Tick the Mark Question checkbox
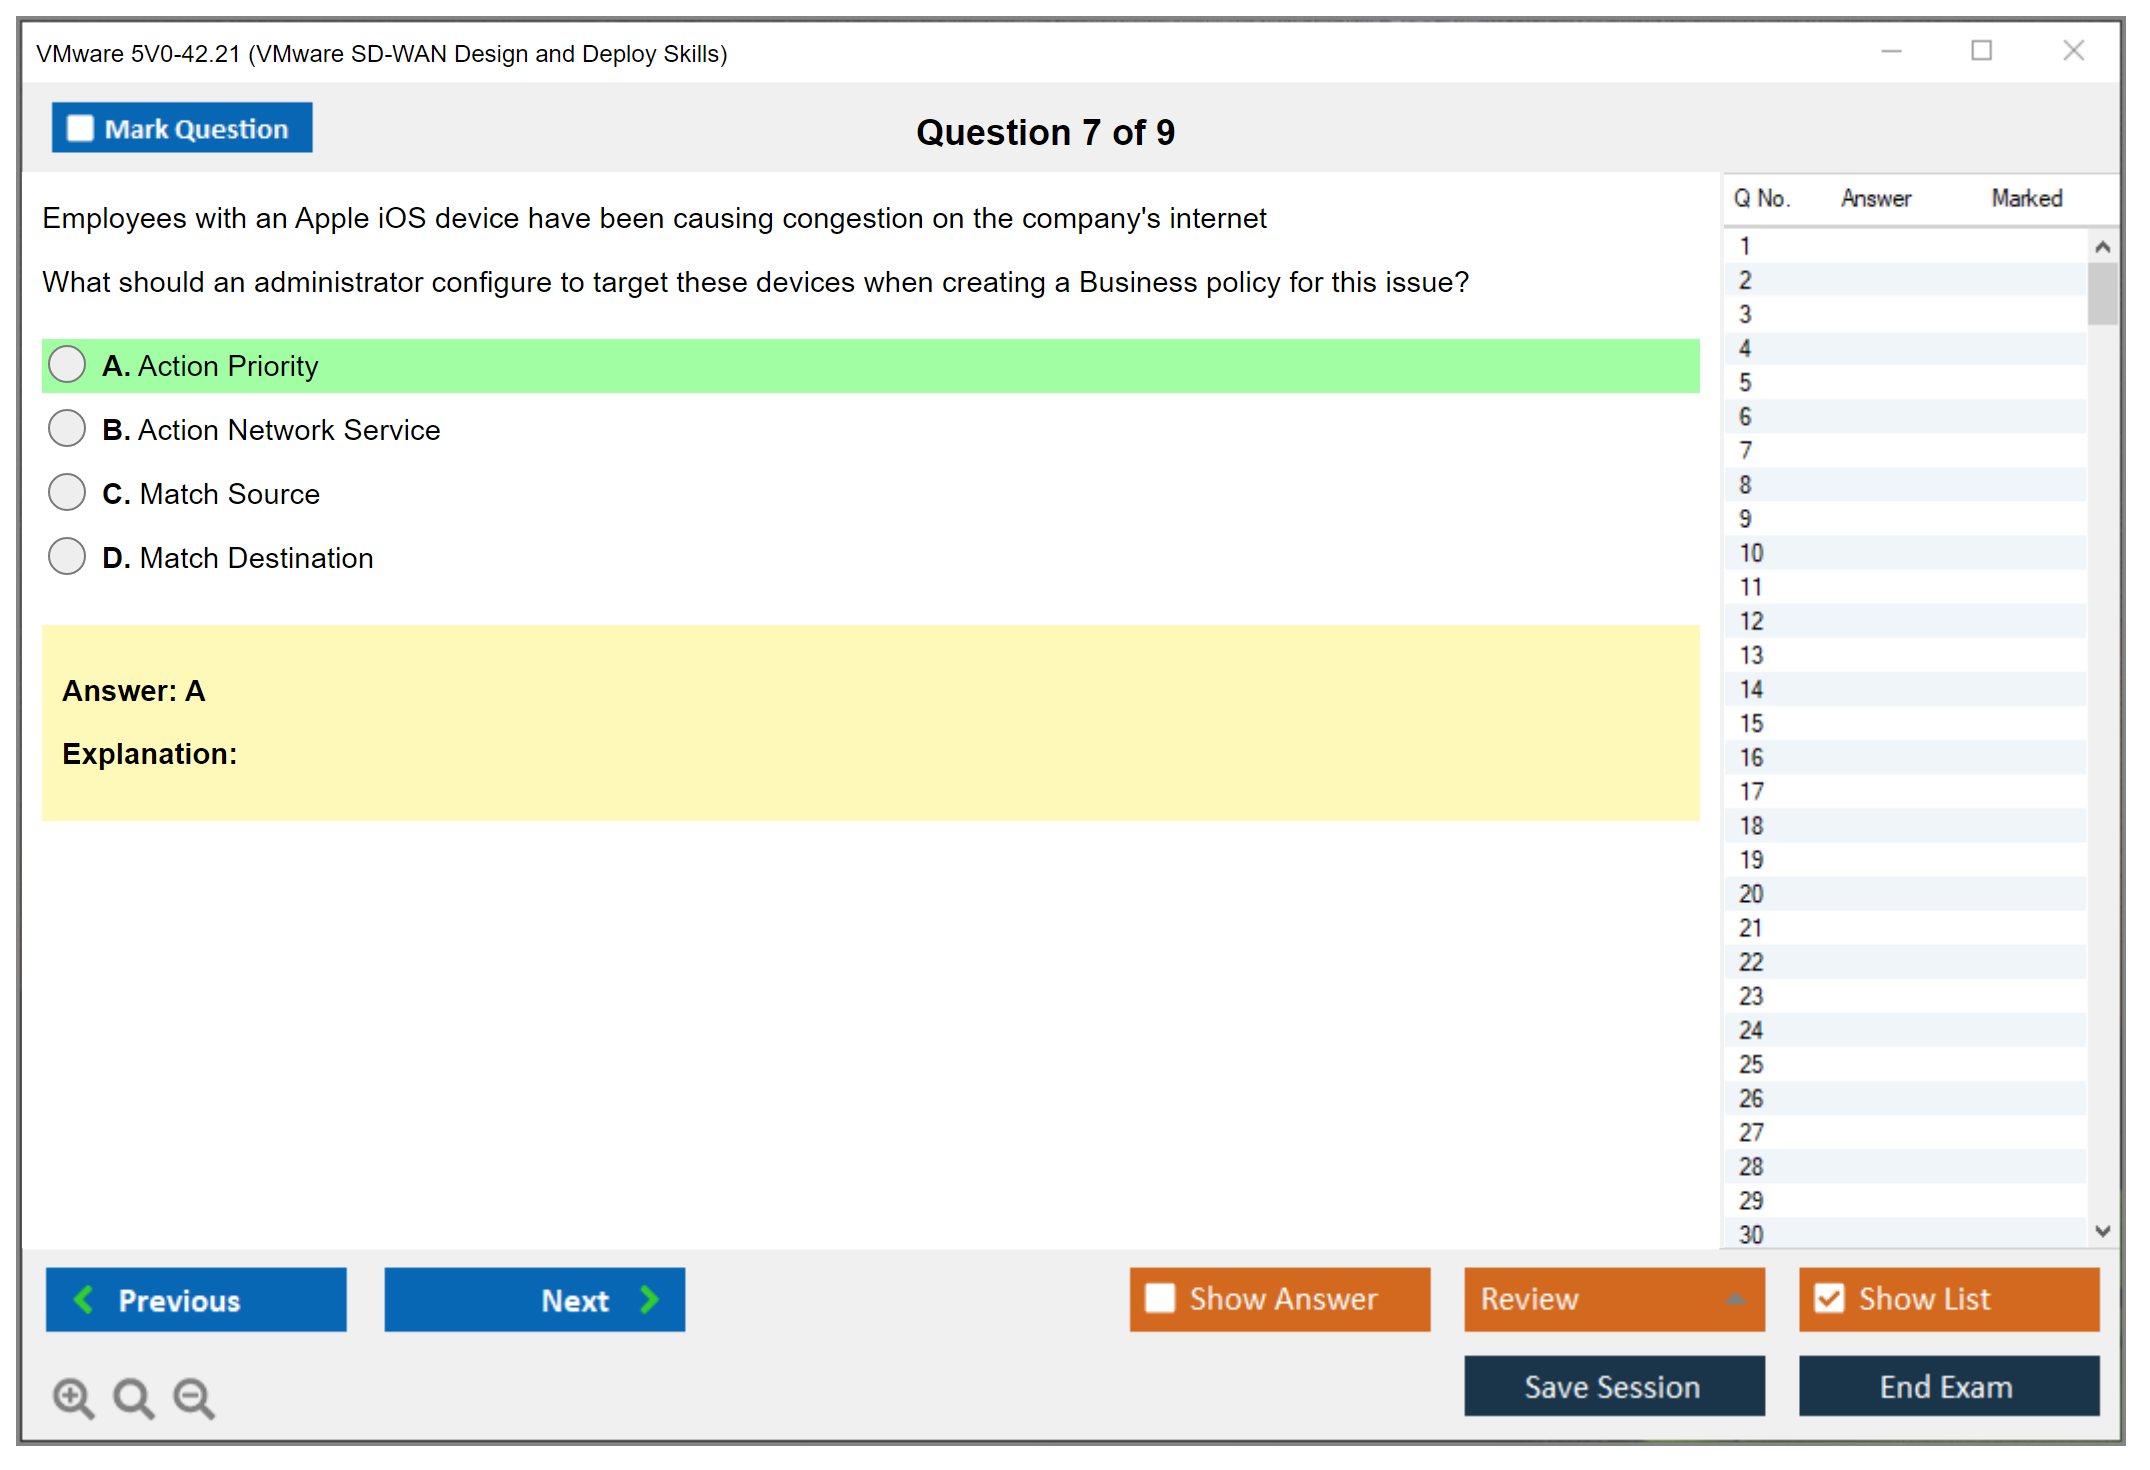Screen dimensions: 2150x1470 pyautogui.click(x=80, y=128)
